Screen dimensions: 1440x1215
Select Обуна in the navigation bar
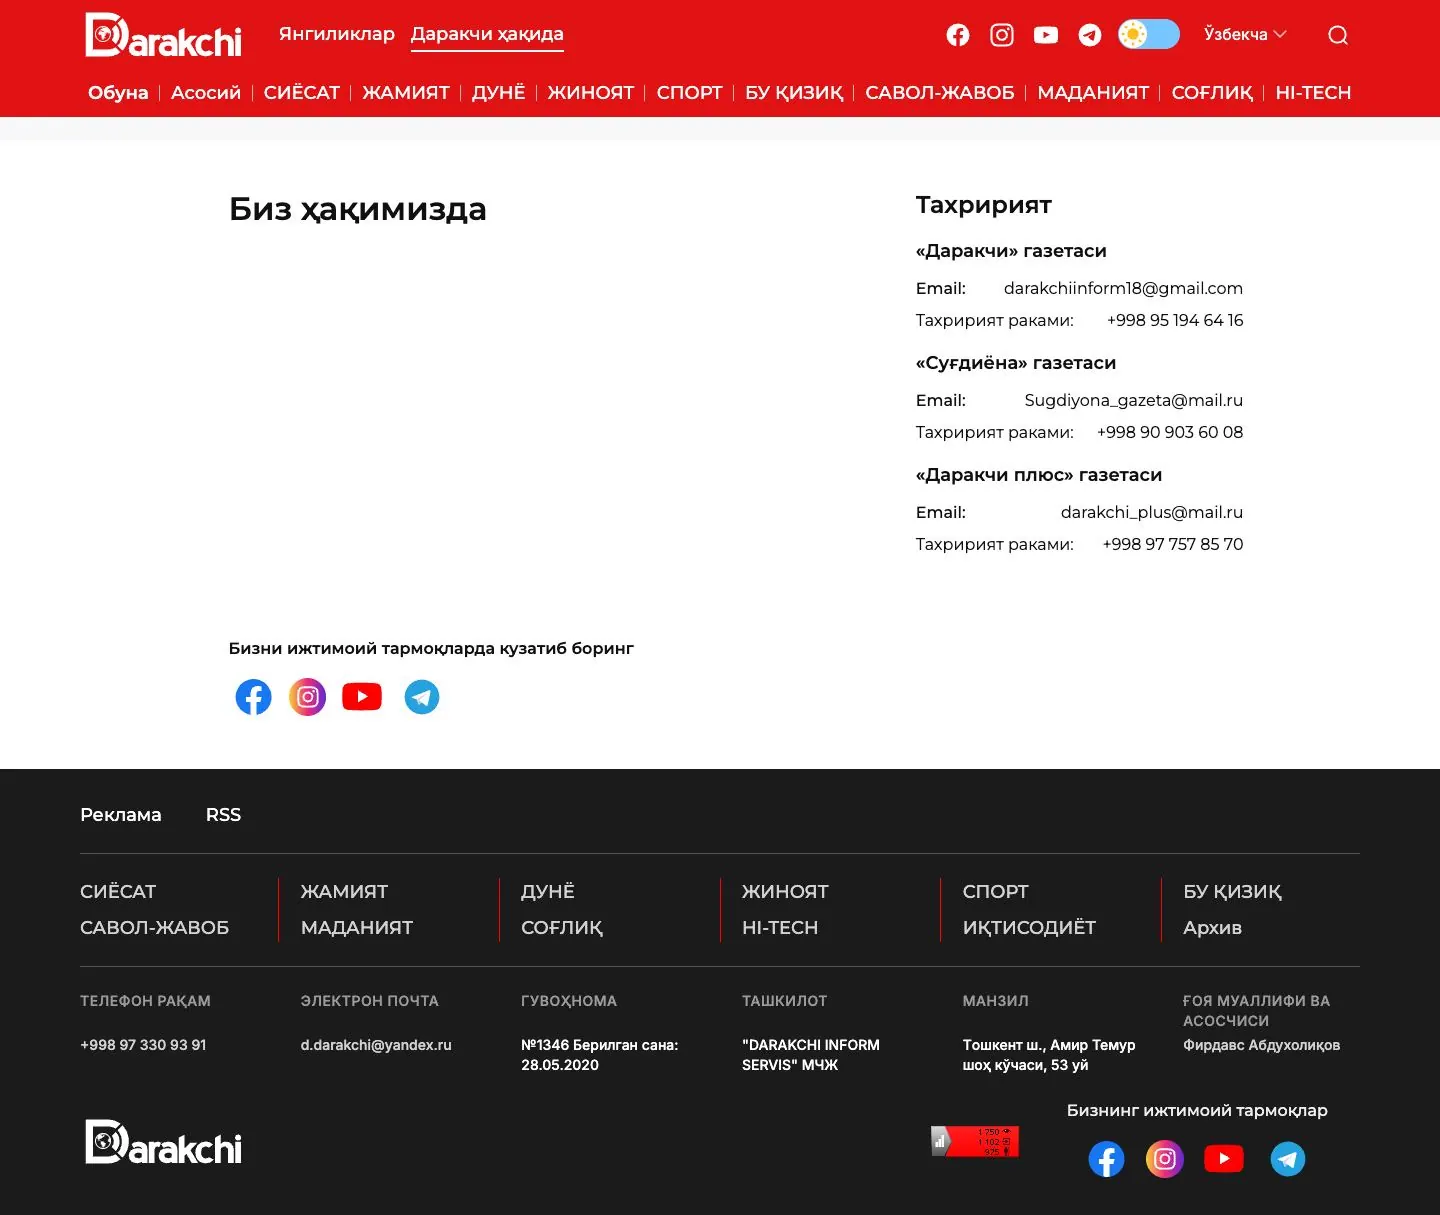point(118,93)
